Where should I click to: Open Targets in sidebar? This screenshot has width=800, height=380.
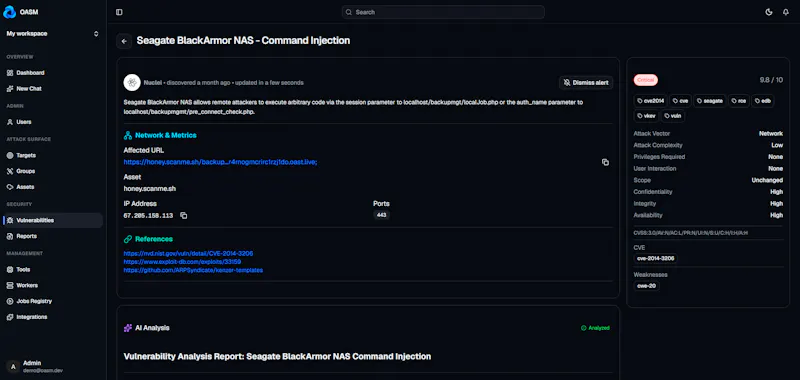[x=52, y=155]
